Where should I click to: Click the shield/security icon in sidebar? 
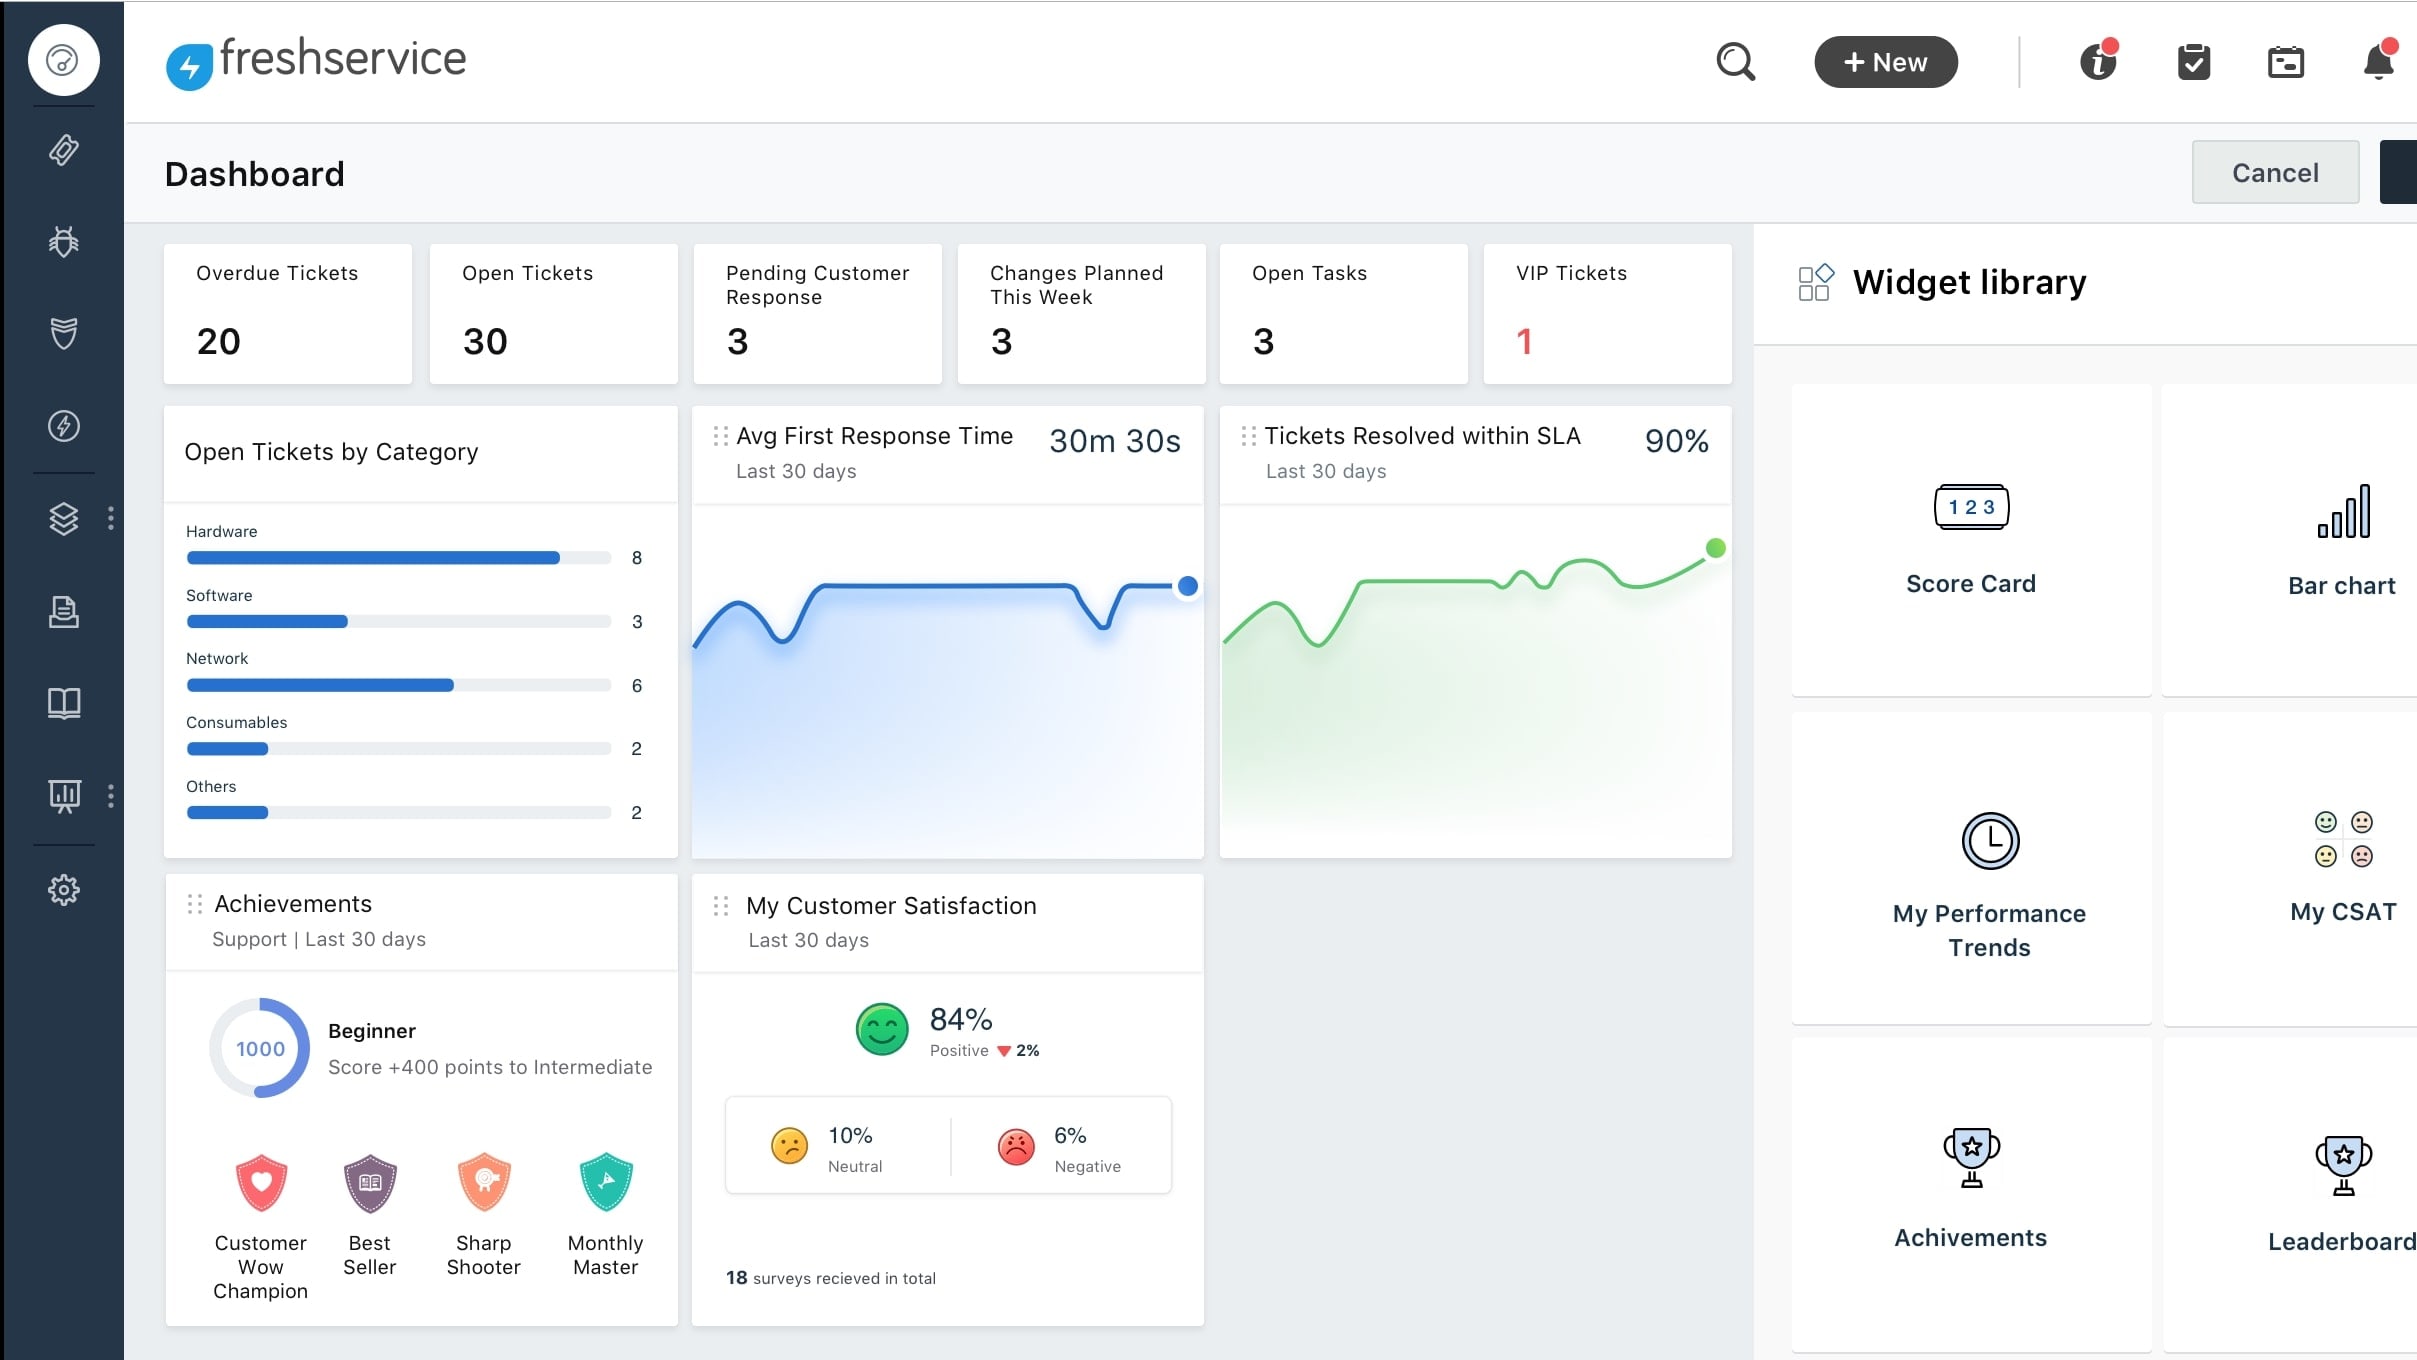click(x=63, y=334)
